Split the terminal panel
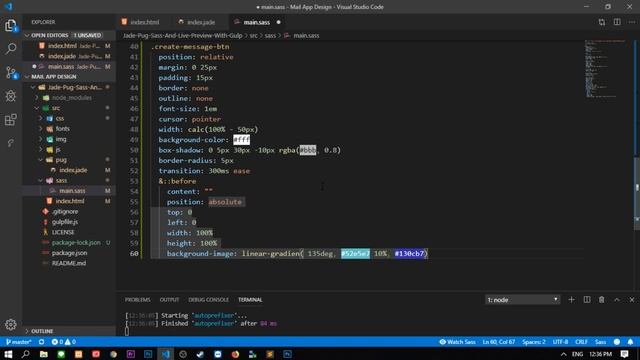This screenshot has width=640, height=360. coord(587,300)
